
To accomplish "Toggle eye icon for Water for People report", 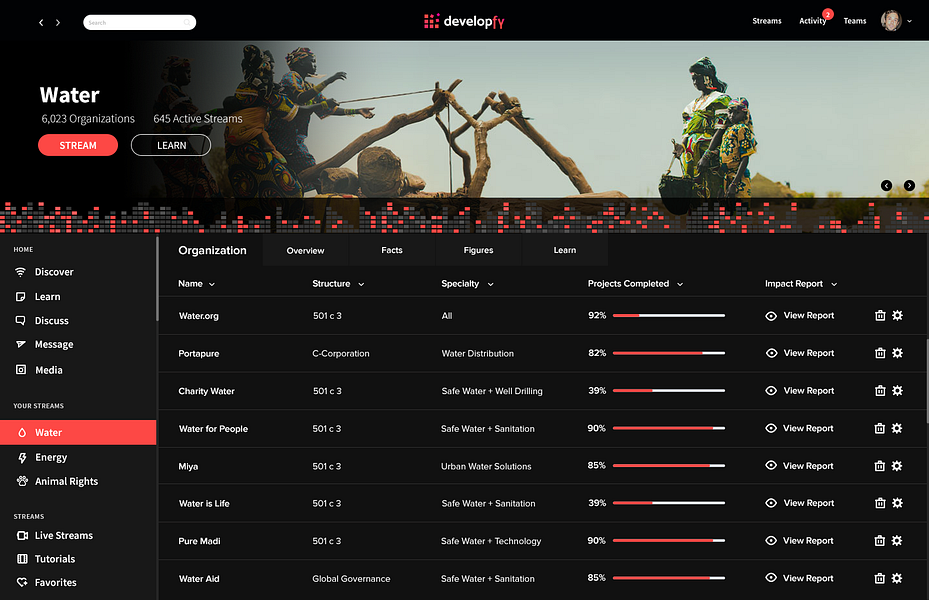I will 770,428.
